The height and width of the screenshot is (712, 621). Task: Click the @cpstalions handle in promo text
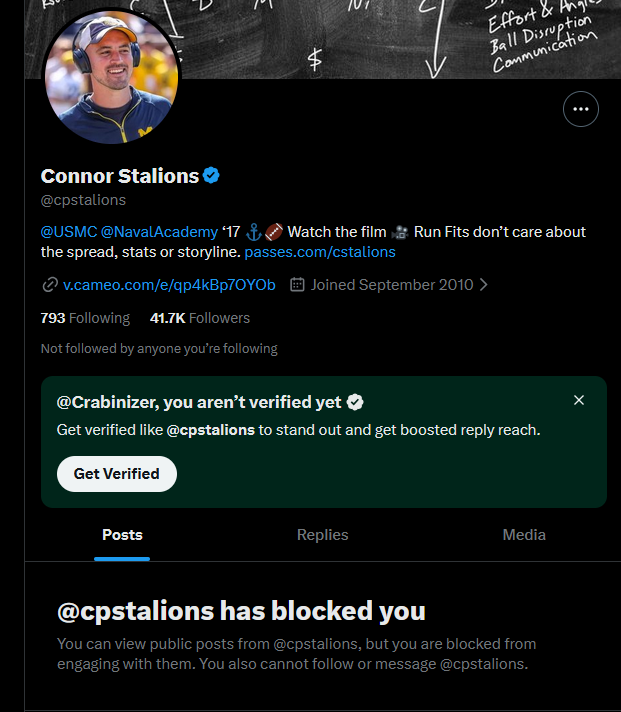click(211, 430)
